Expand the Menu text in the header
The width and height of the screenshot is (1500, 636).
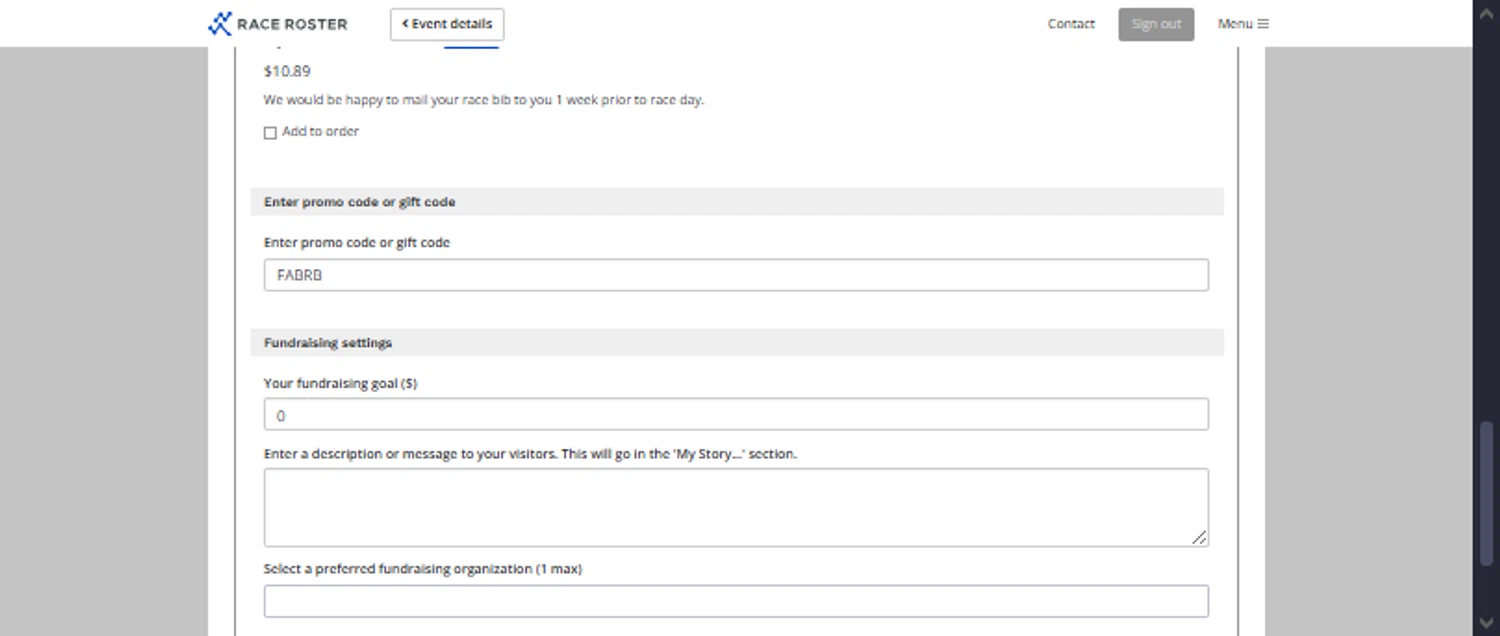(1235, 24)
